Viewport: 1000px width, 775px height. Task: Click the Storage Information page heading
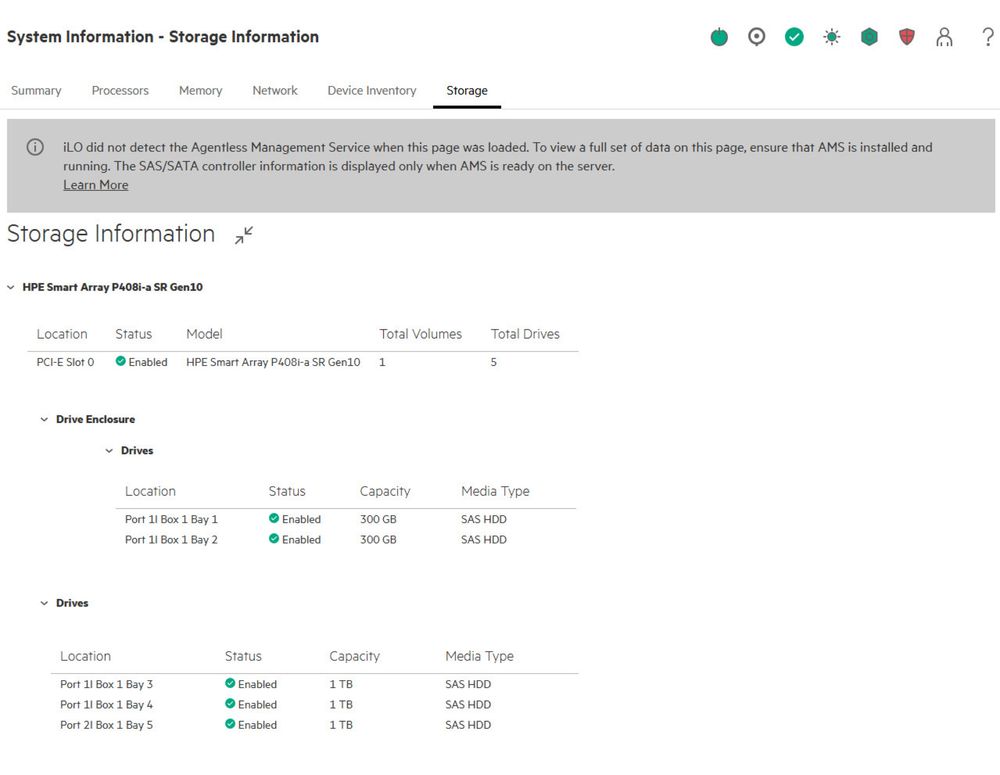[111, 234]
